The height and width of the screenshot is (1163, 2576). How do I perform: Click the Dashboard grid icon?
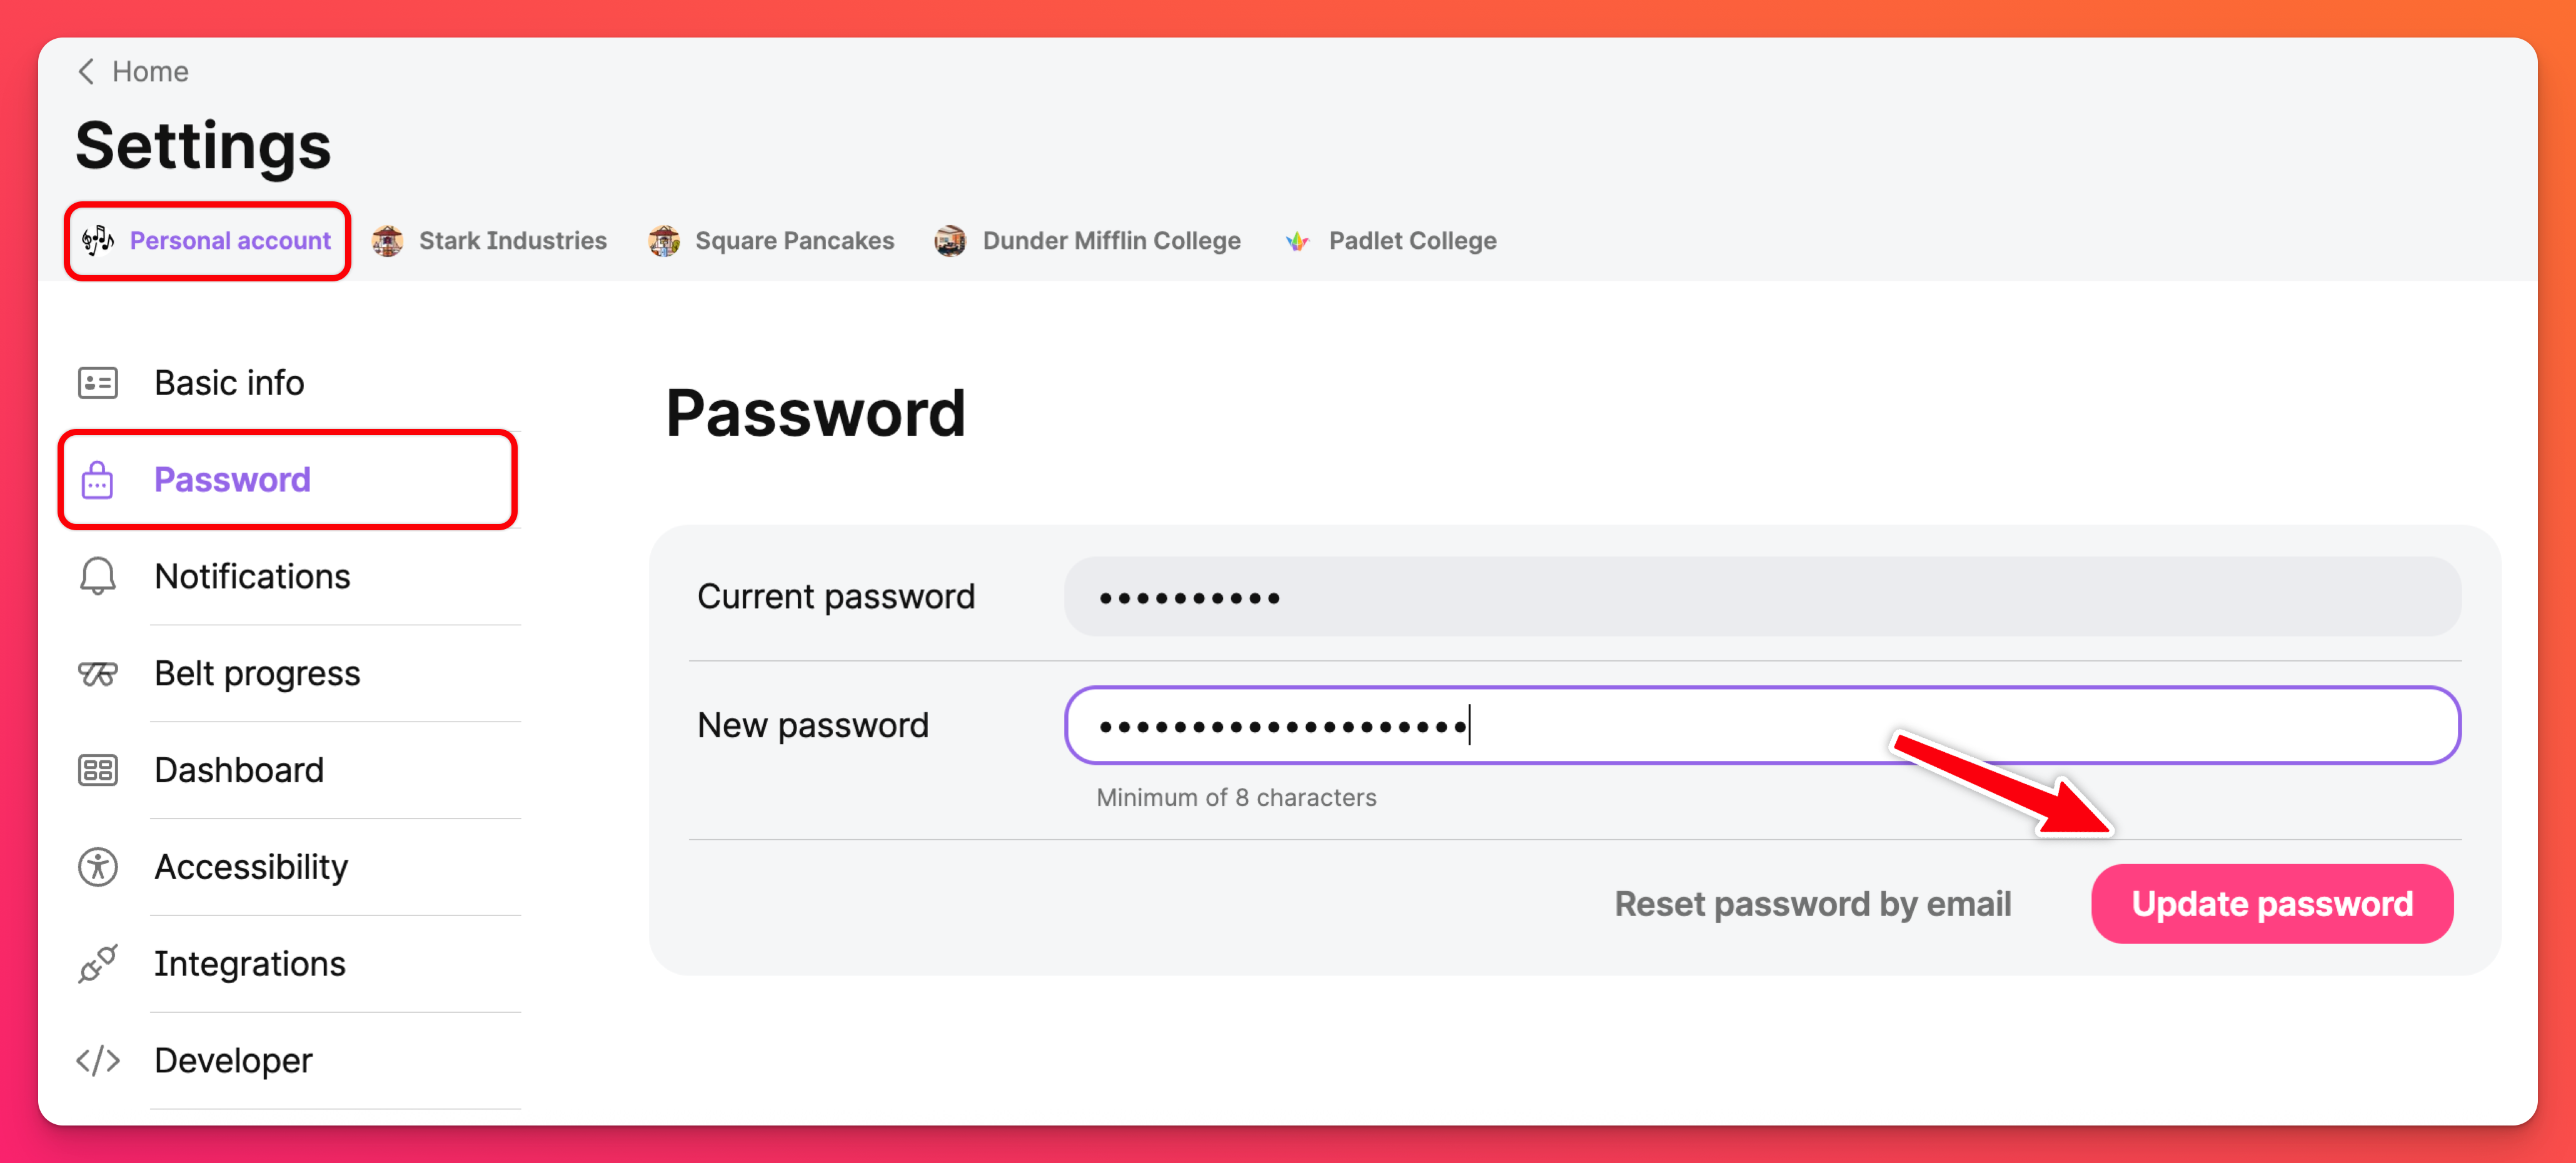click(x=98, y=770)
